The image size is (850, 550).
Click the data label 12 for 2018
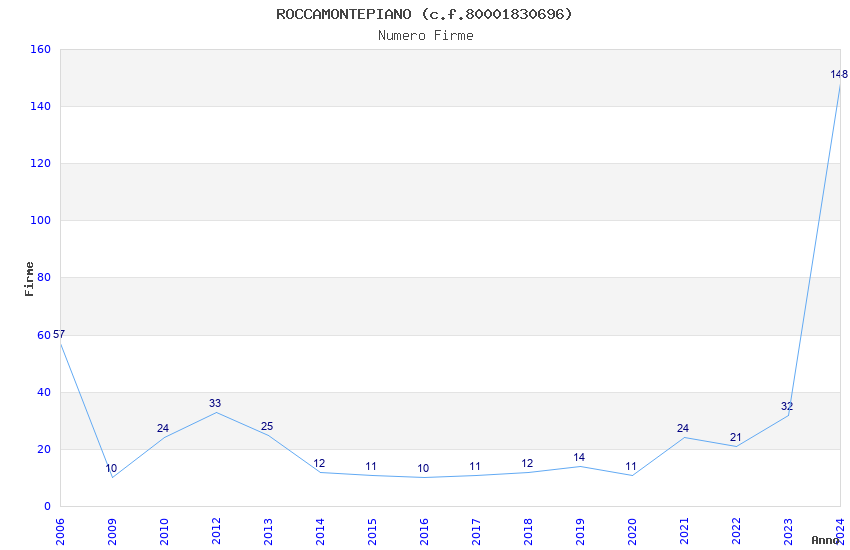tap(527, 463)
